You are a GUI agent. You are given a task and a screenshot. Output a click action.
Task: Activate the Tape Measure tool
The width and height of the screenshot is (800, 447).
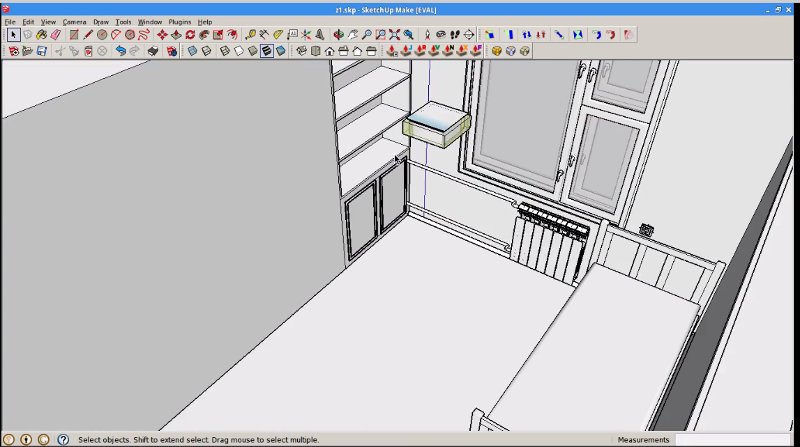pos(250,34)
